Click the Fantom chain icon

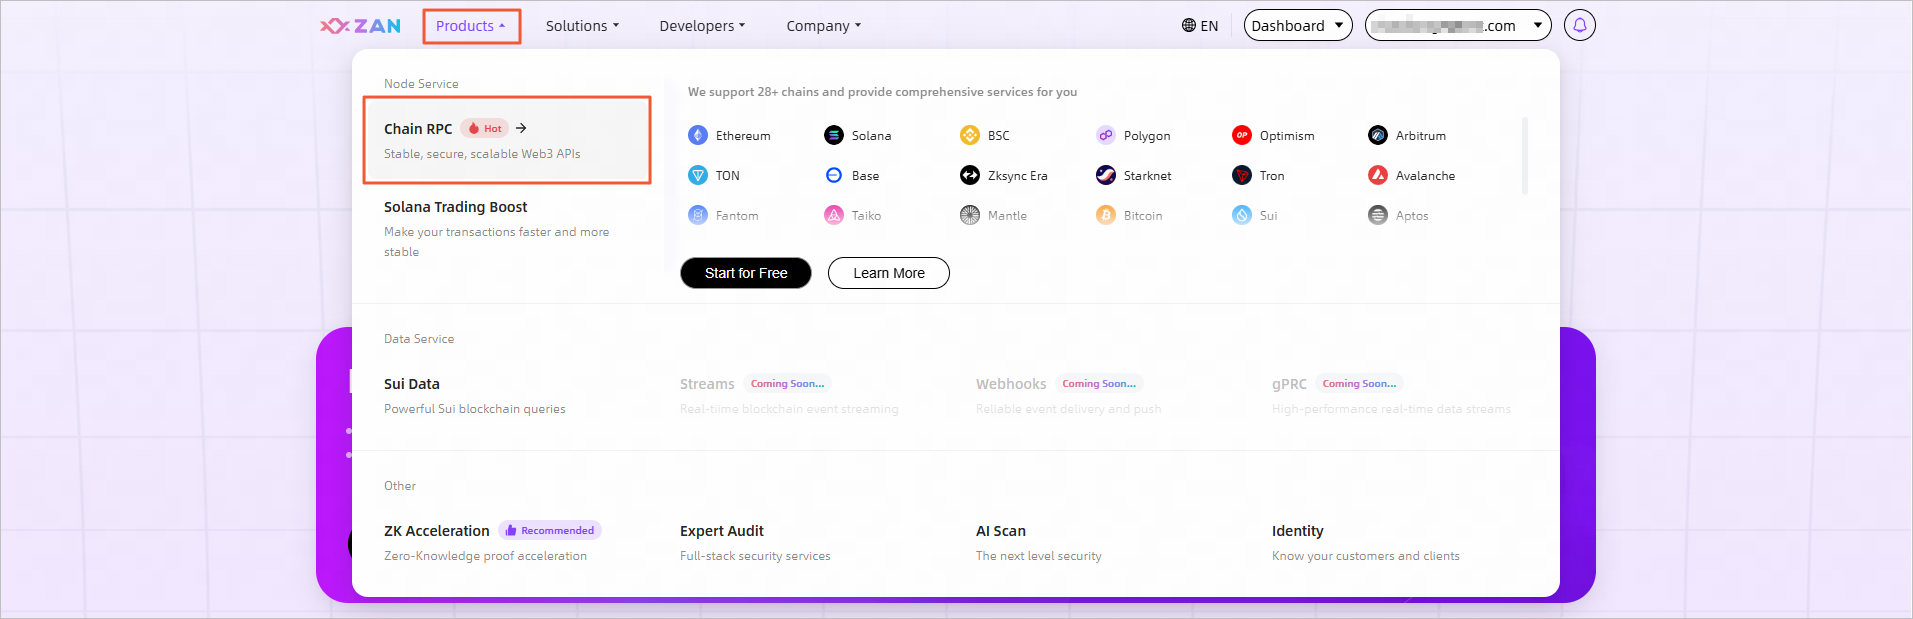[x=698, y=215]
